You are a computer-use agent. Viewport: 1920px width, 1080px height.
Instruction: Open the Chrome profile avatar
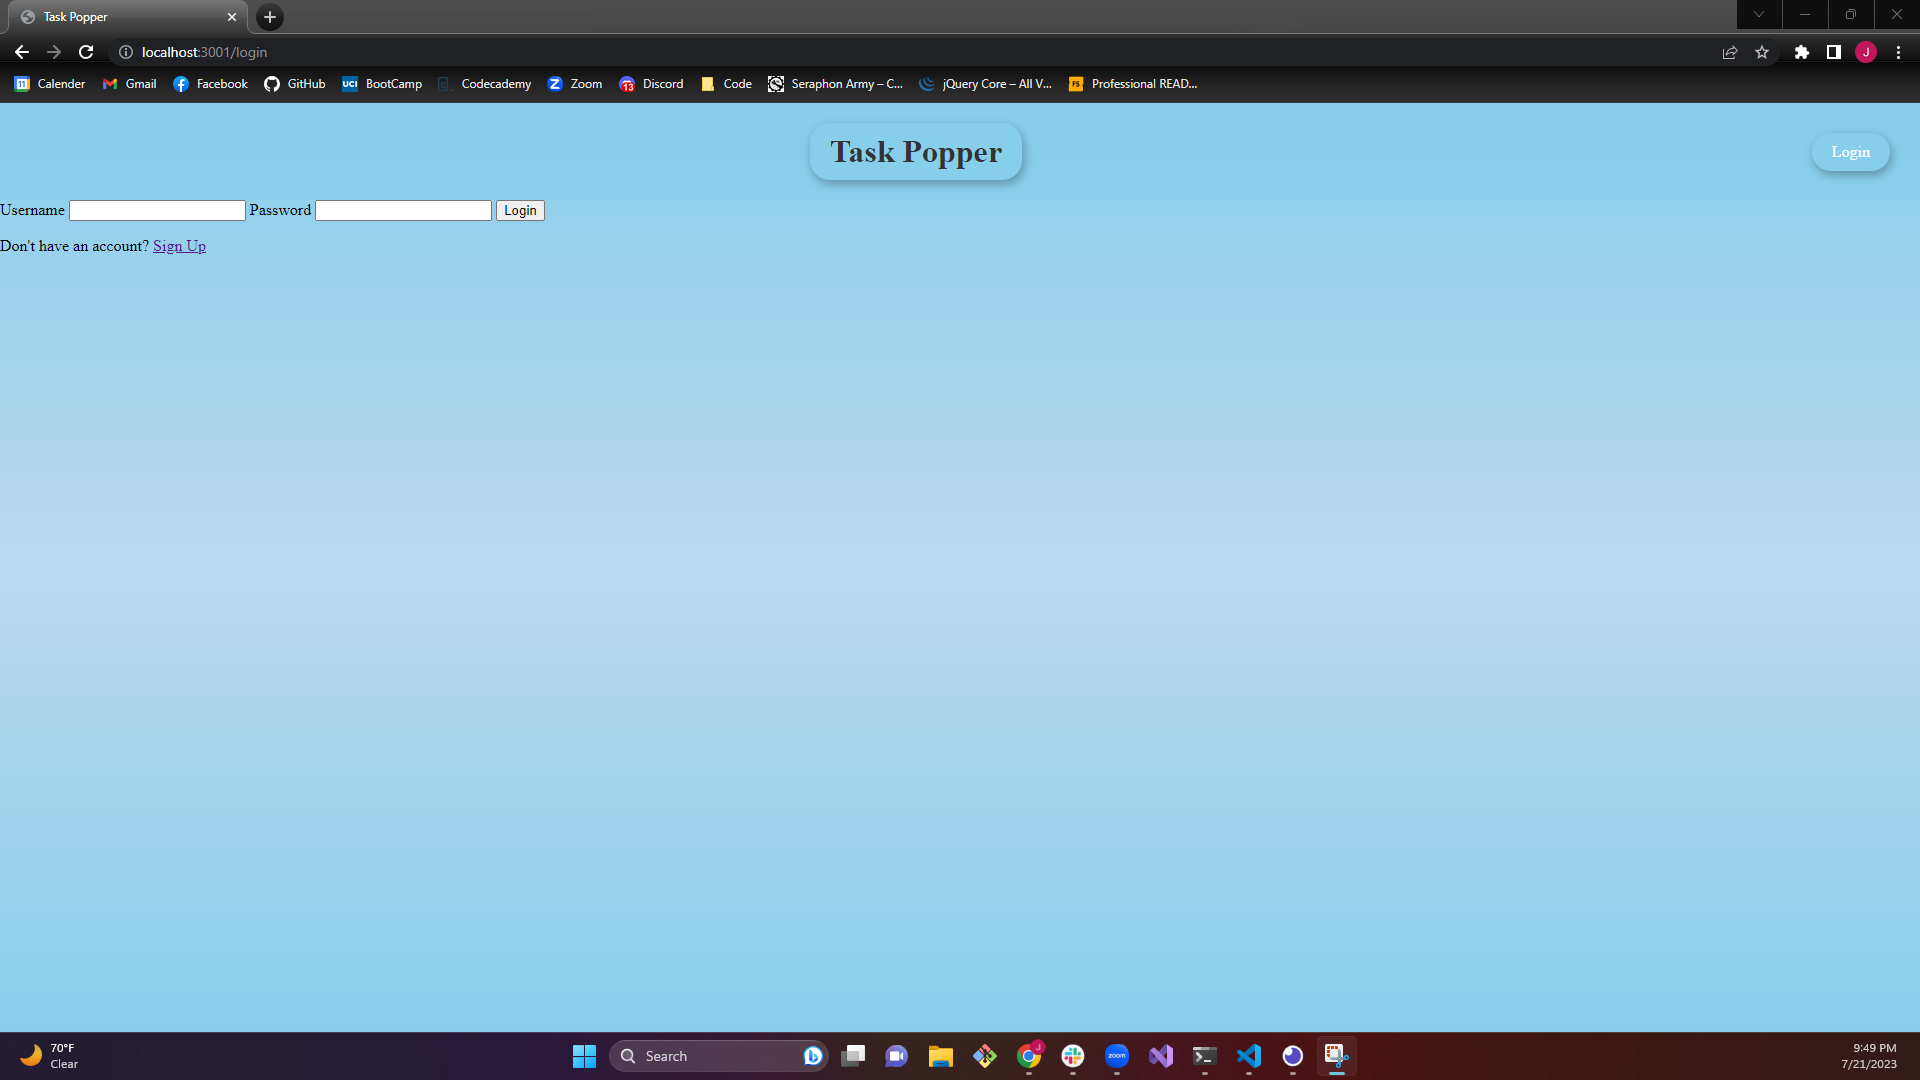(x=1866, y=52)
